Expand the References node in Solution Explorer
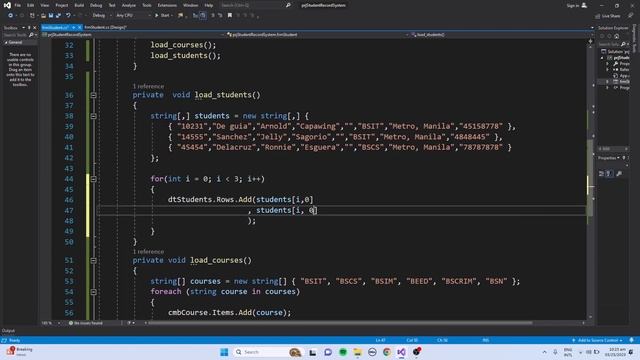640x360 pixels. pos(607,70)
